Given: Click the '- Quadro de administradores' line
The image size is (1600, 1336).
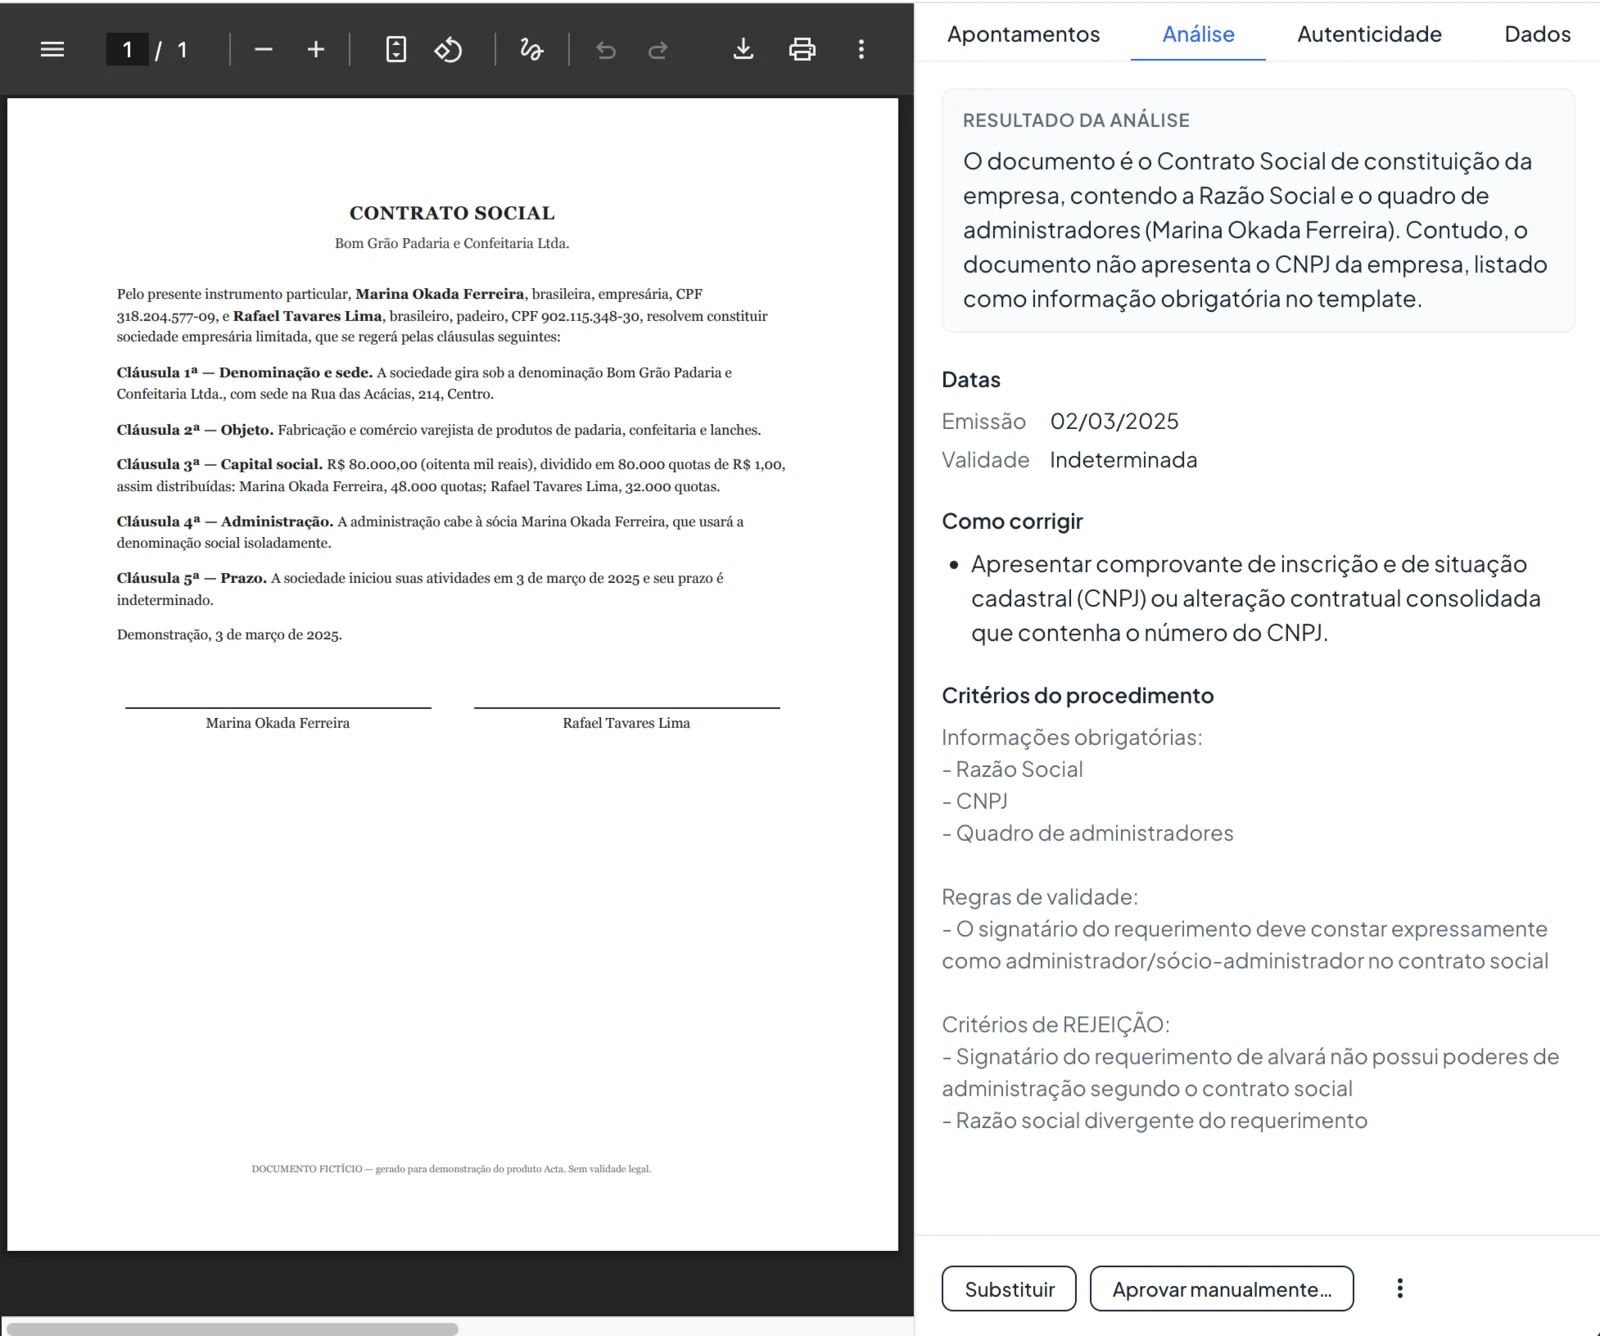Looking at the screenshot, I should [x=1088, y=833].
